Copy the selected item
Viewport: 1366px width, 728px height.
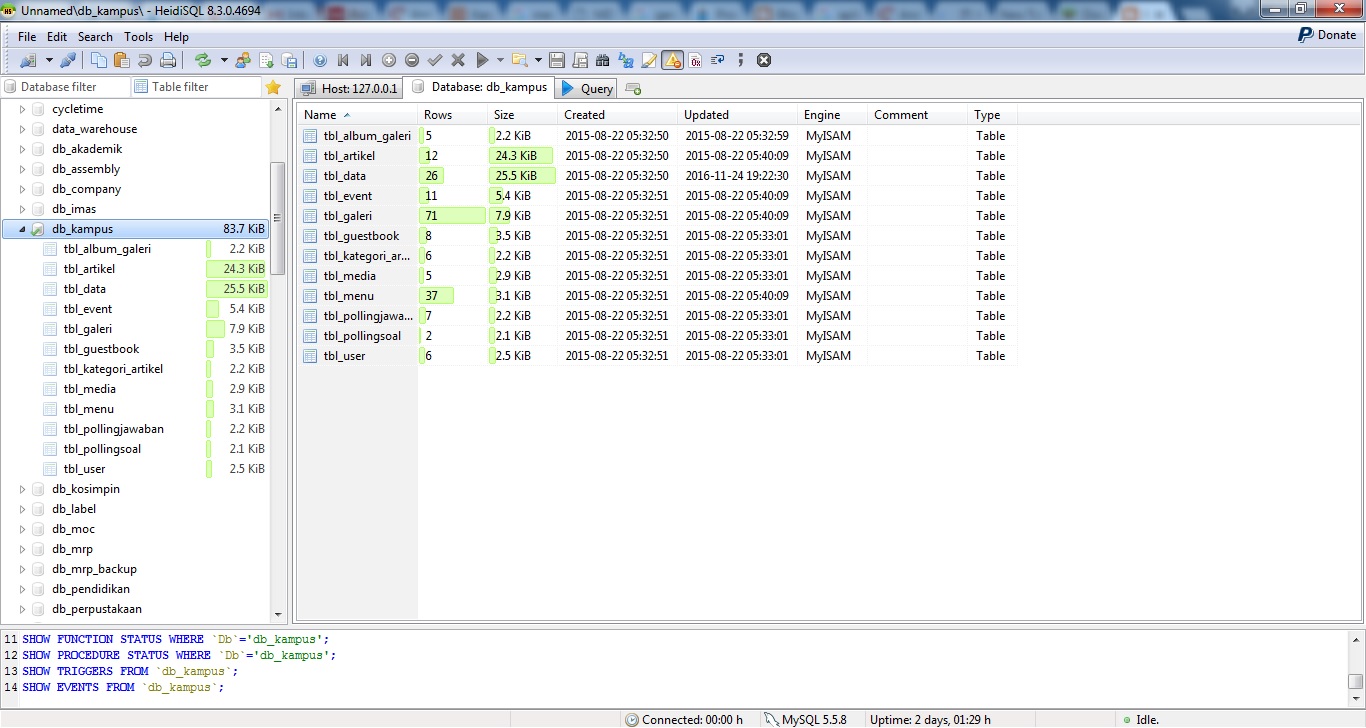pyautogui.click(x=98, y=60)
